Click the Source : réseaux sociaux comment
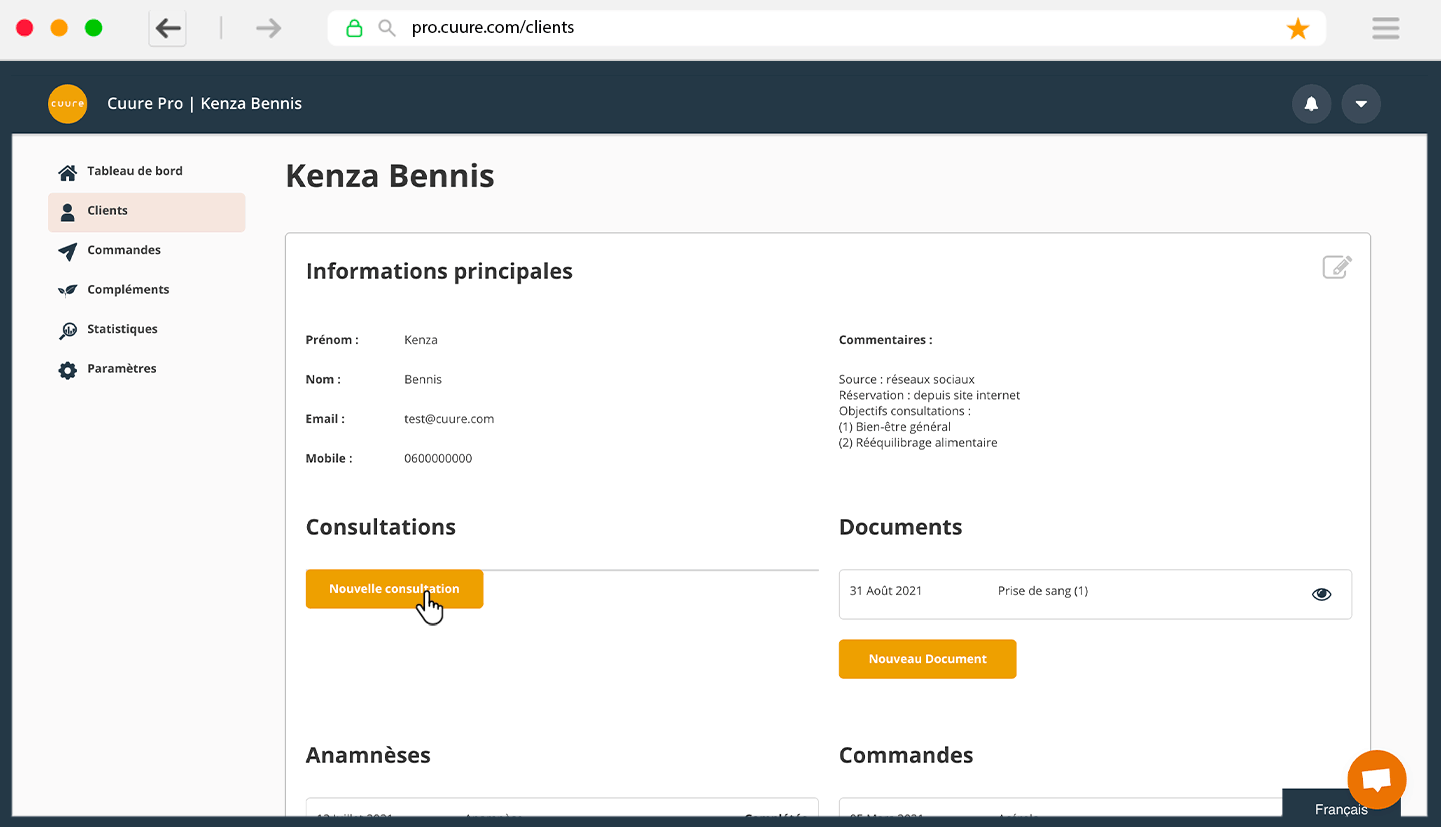 click(907, 380)
